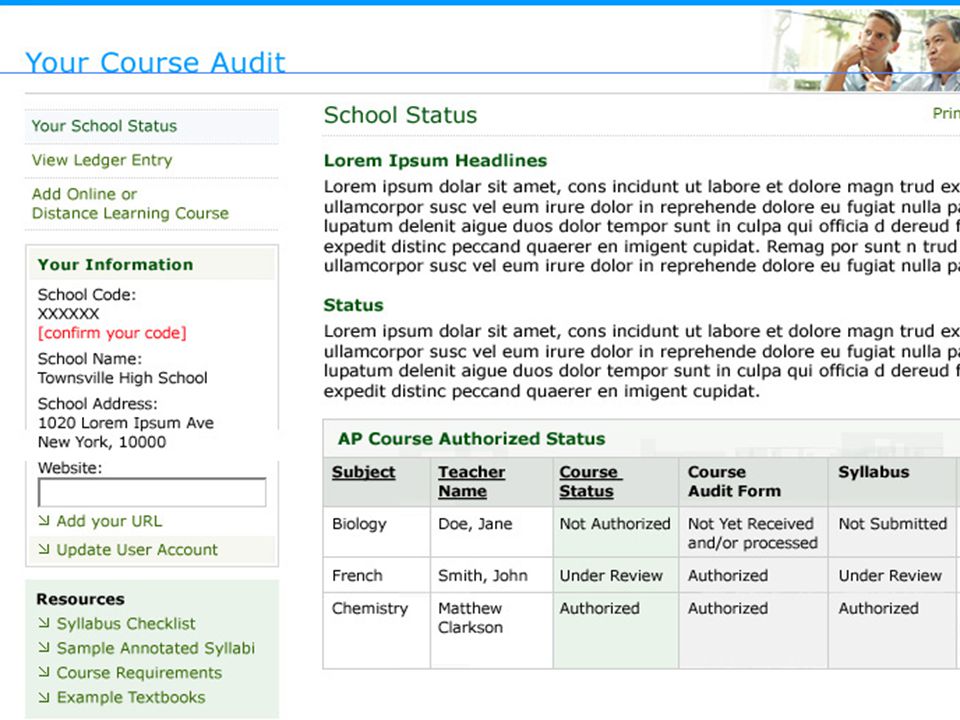960x720 pixels.
Task: Click the arrow icon beside Course Requirements
Action: [43, 672]
